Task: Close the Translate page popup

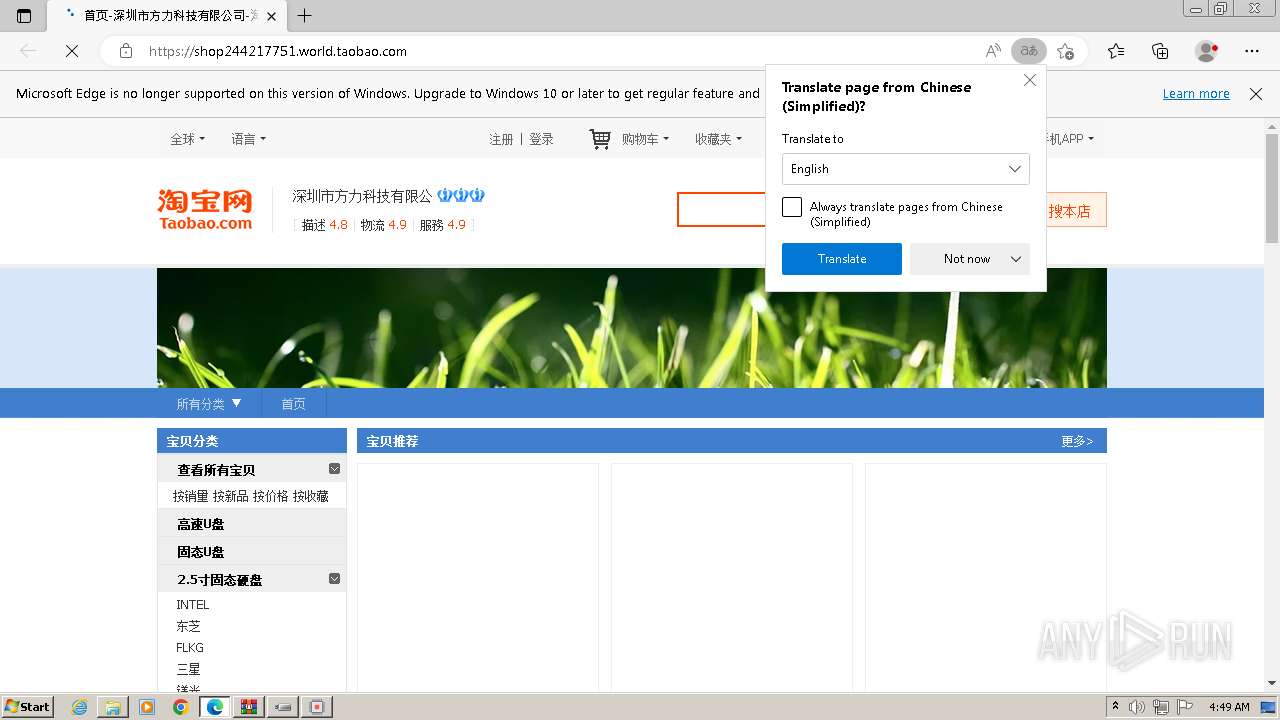Action: pyautogui.click(x=1030, y=80)
